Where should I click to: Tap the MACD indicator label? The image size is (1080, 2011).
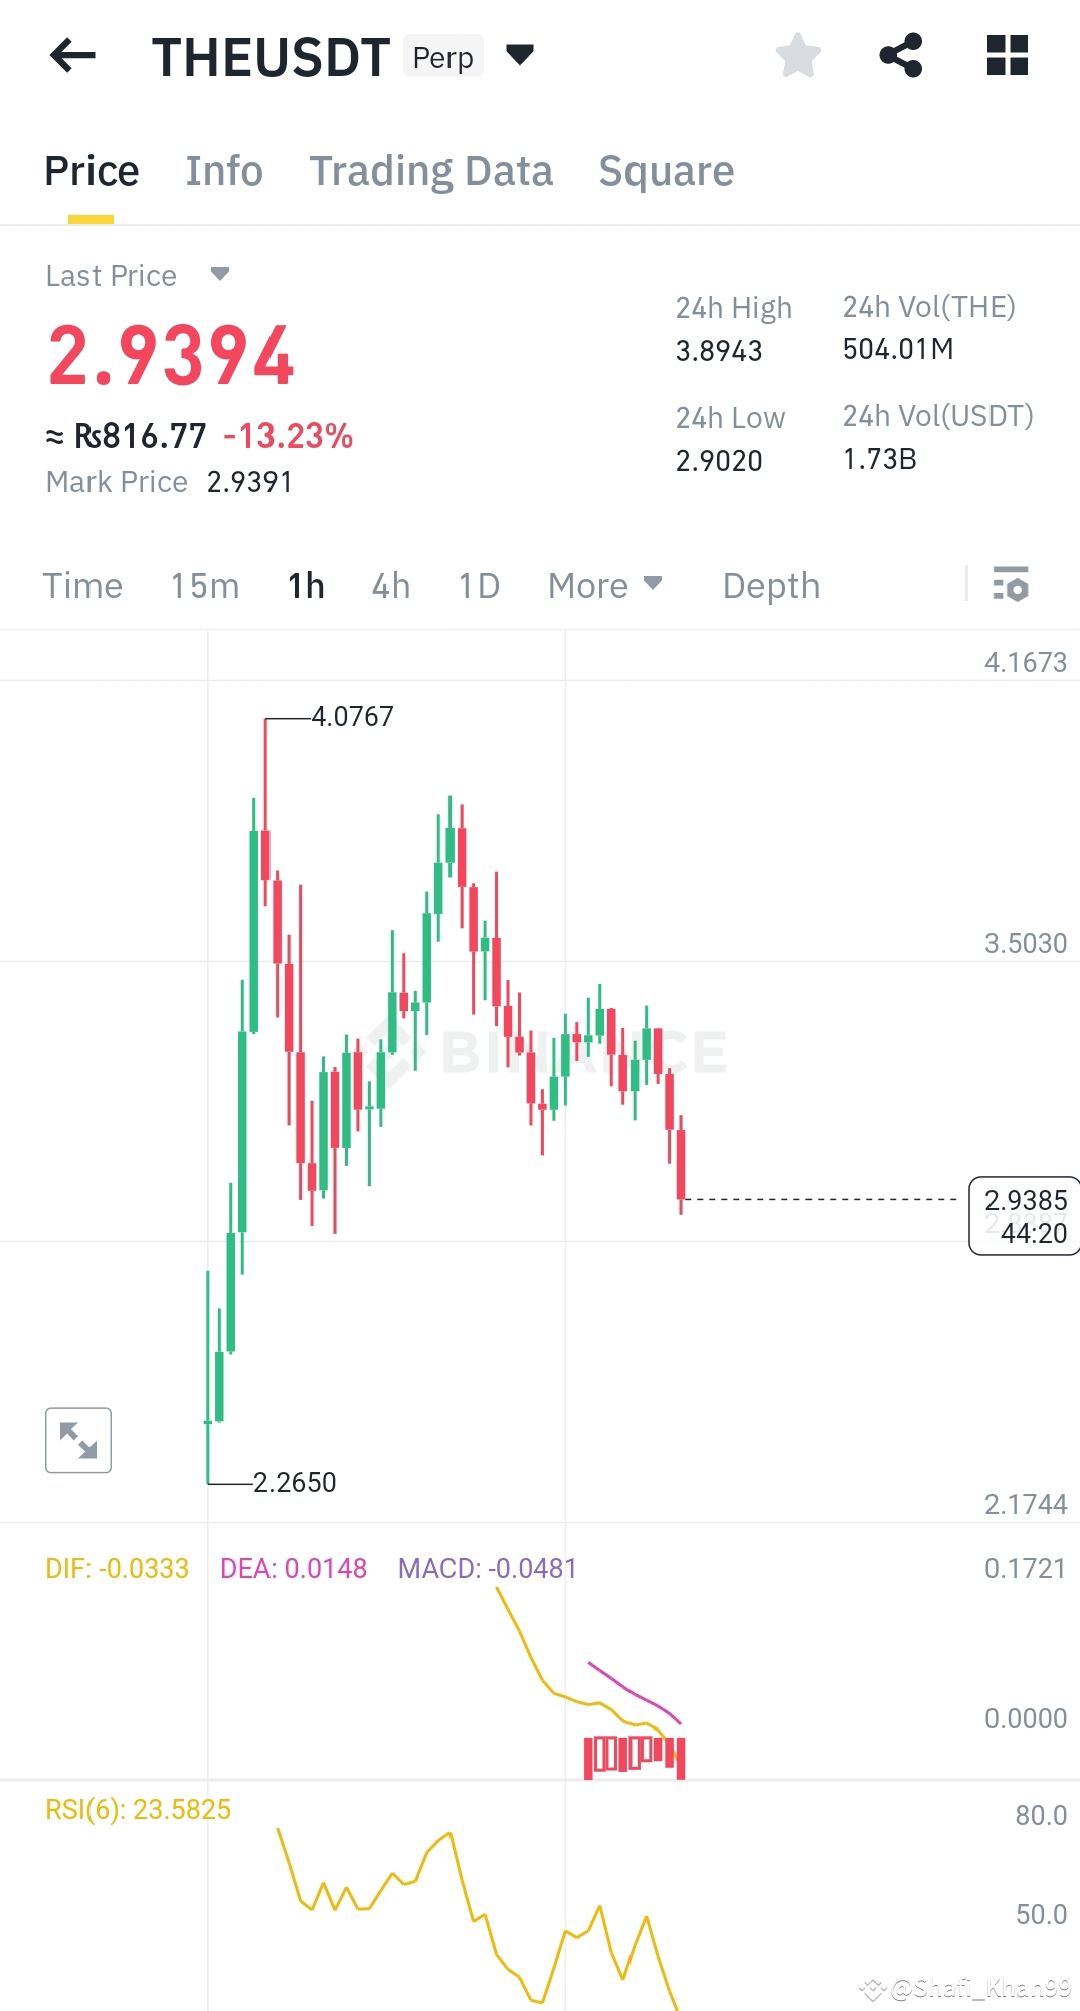(x=487, y=1568)
